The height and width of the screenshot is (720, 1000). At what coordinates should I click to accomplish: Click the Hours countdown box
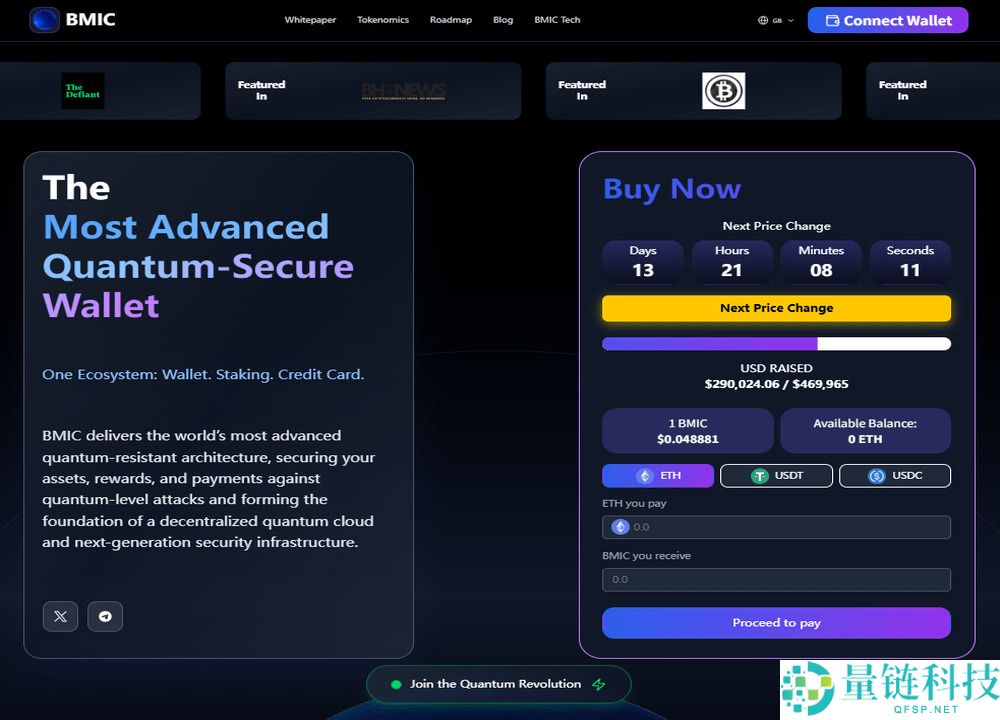click(732, 261)
